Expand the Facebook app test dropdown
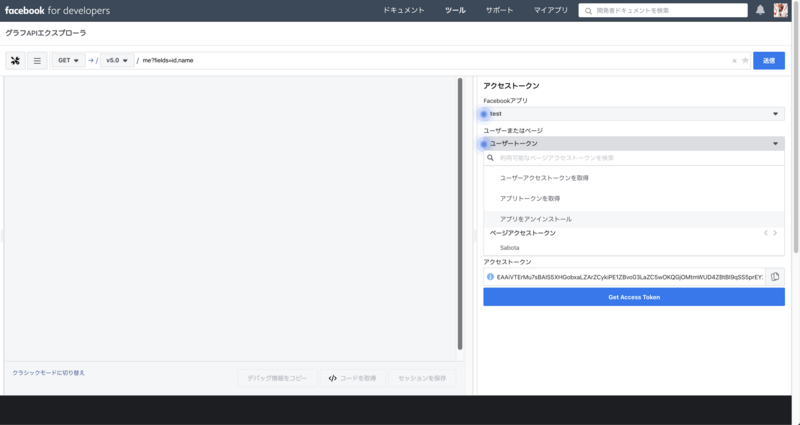Image resolution: width=800 pixels, height=425 pixels. [x=634, y=114]
